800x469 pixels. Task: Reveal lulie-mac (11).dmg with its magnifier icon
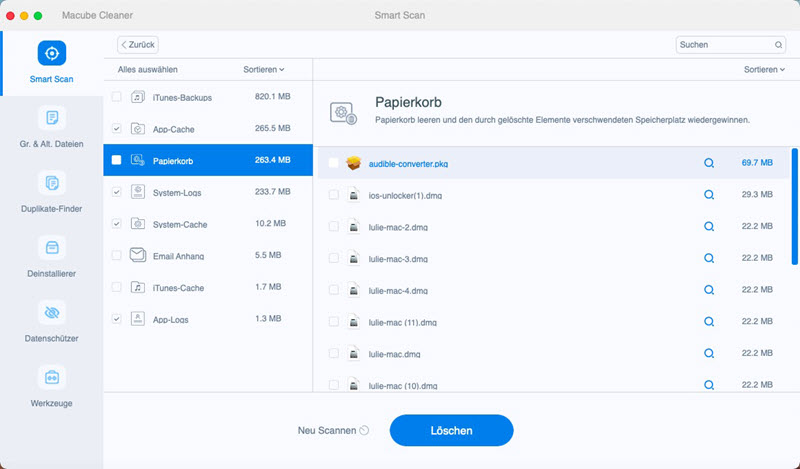(x=709, y=322)
